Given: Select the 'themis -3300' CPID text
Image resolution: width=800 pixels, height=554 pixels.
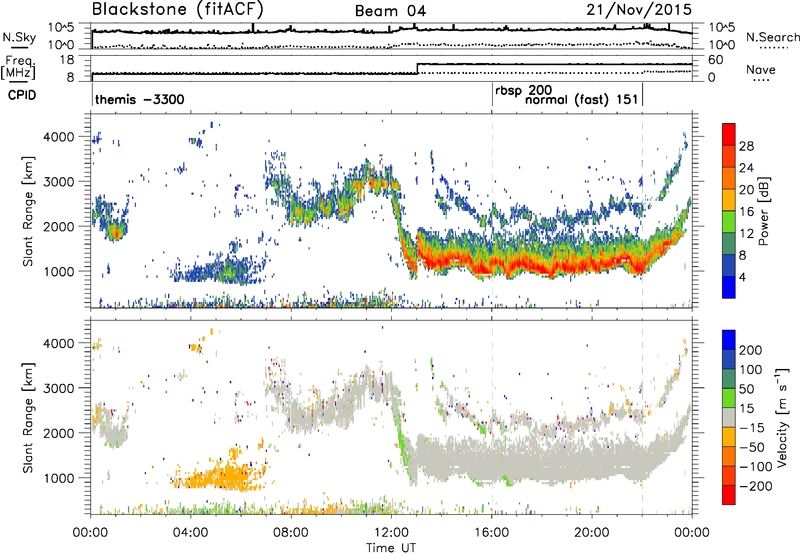Looking at the screenshot, I should click(x=140, y=99).
